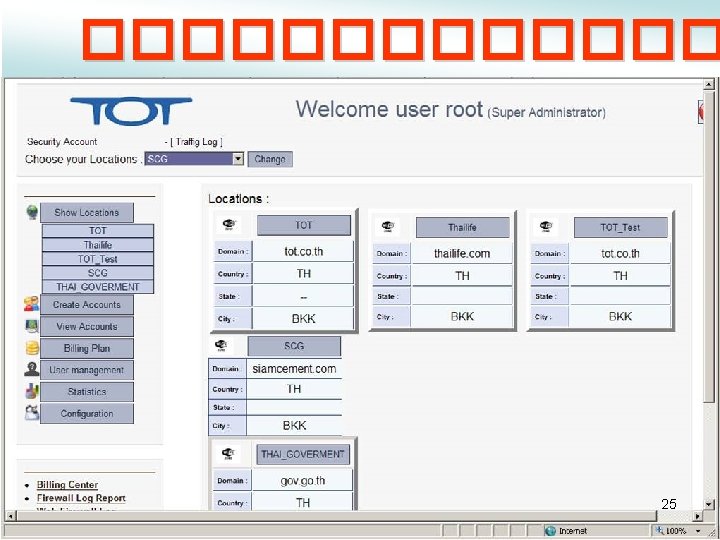Click the user icon beside User management
The height and width of the screenshot is (540, 720).
pos(32,369)
